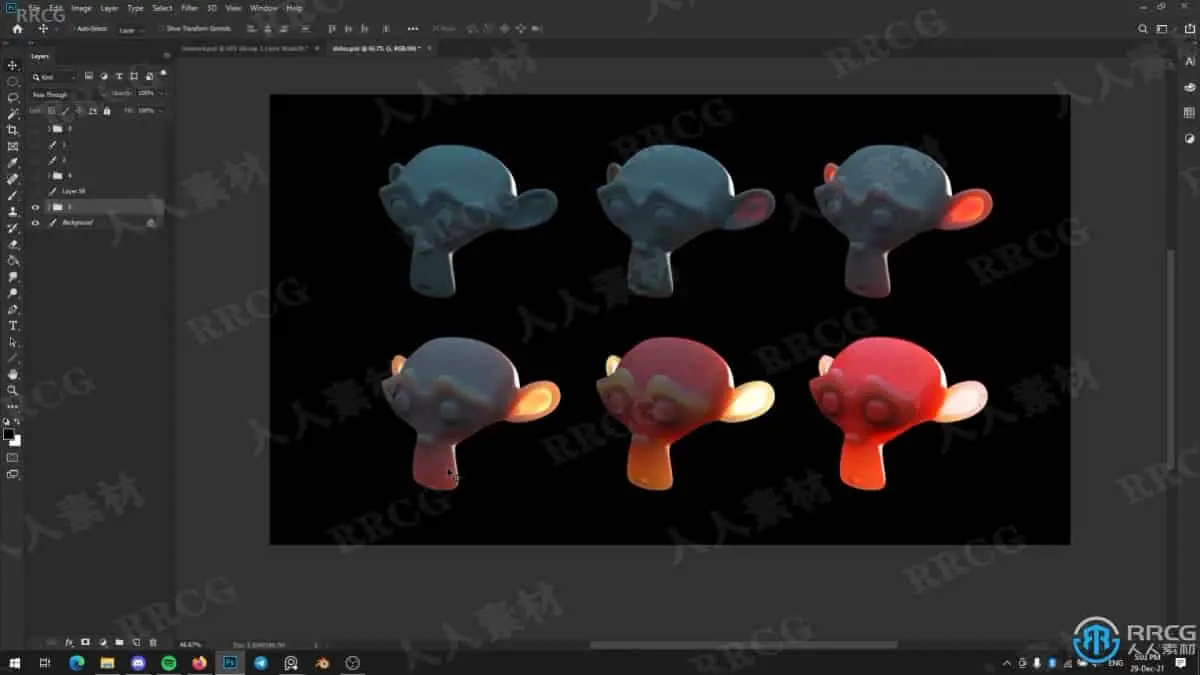Click the fx layer styles button
Screen dimensions: 1200x675
[x=69, y=641]
